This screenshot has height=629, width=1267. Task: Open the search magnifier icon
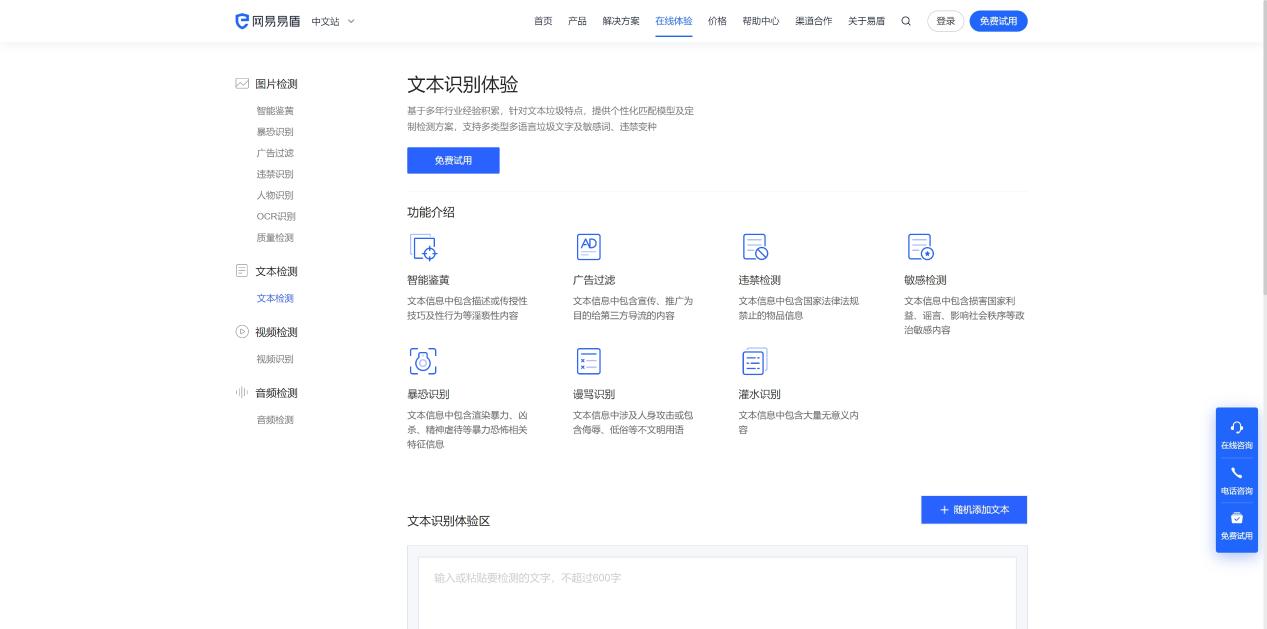pos(906,21)
